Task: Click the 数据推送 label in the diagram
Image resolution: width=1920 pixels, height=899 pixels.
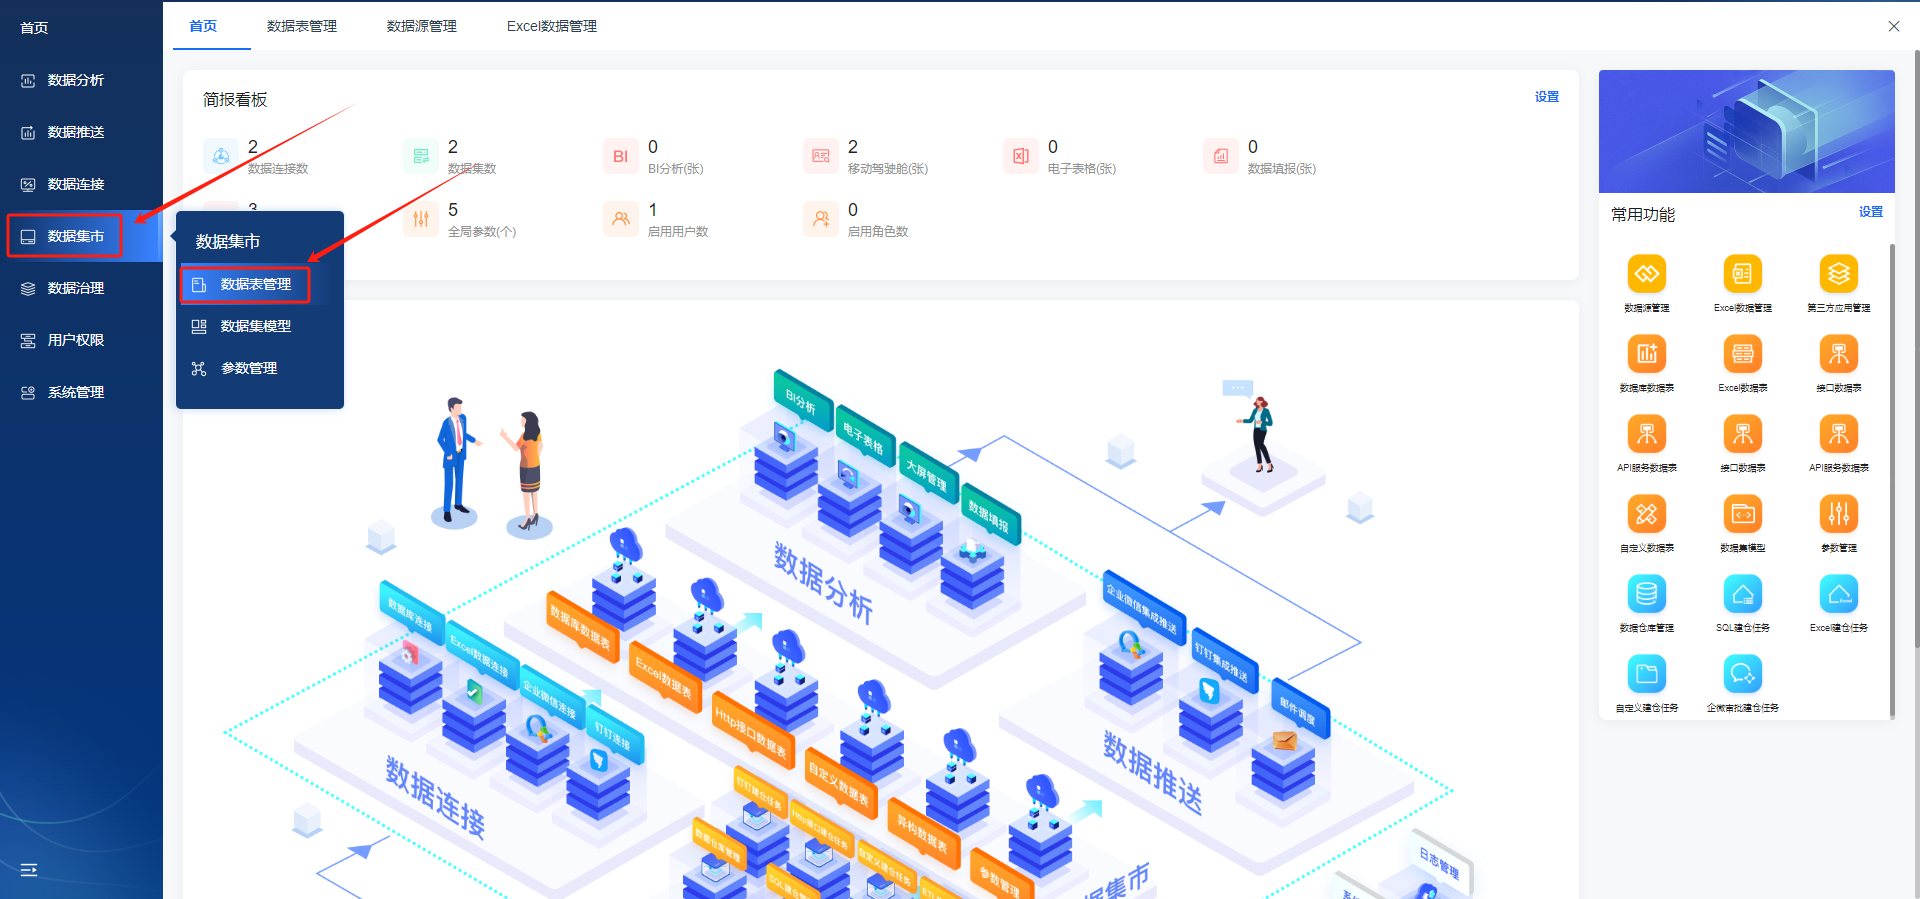Action: pos(1153,773)
